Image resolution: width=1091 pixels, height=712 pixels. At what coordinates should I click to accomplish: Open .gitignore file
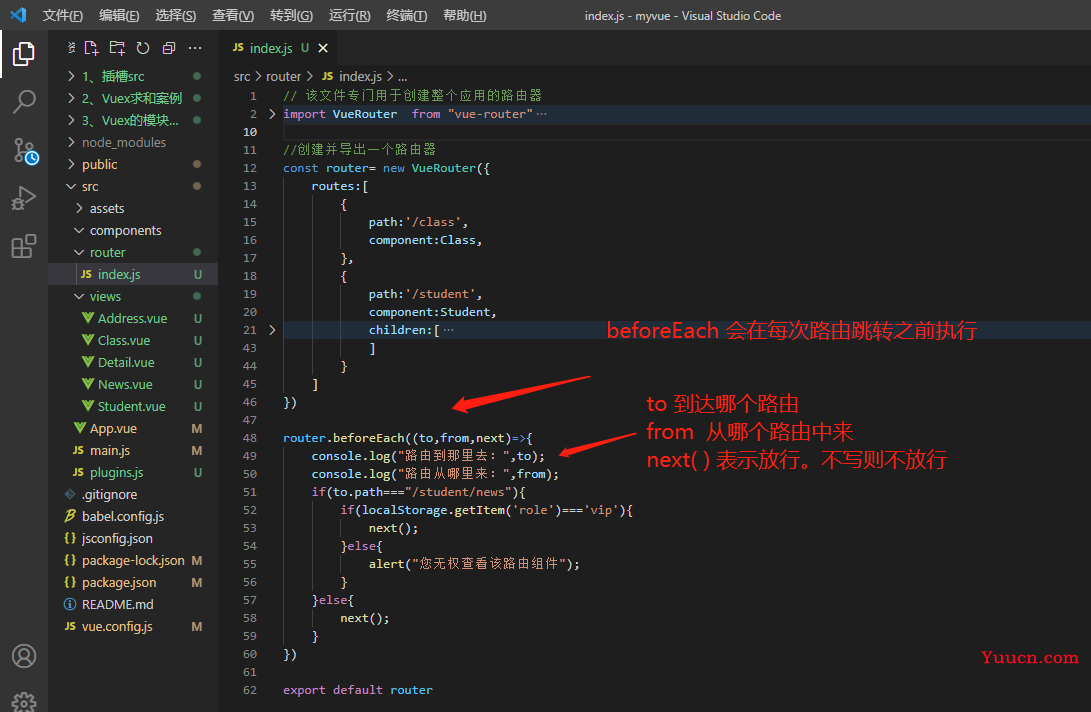(133, 495)
